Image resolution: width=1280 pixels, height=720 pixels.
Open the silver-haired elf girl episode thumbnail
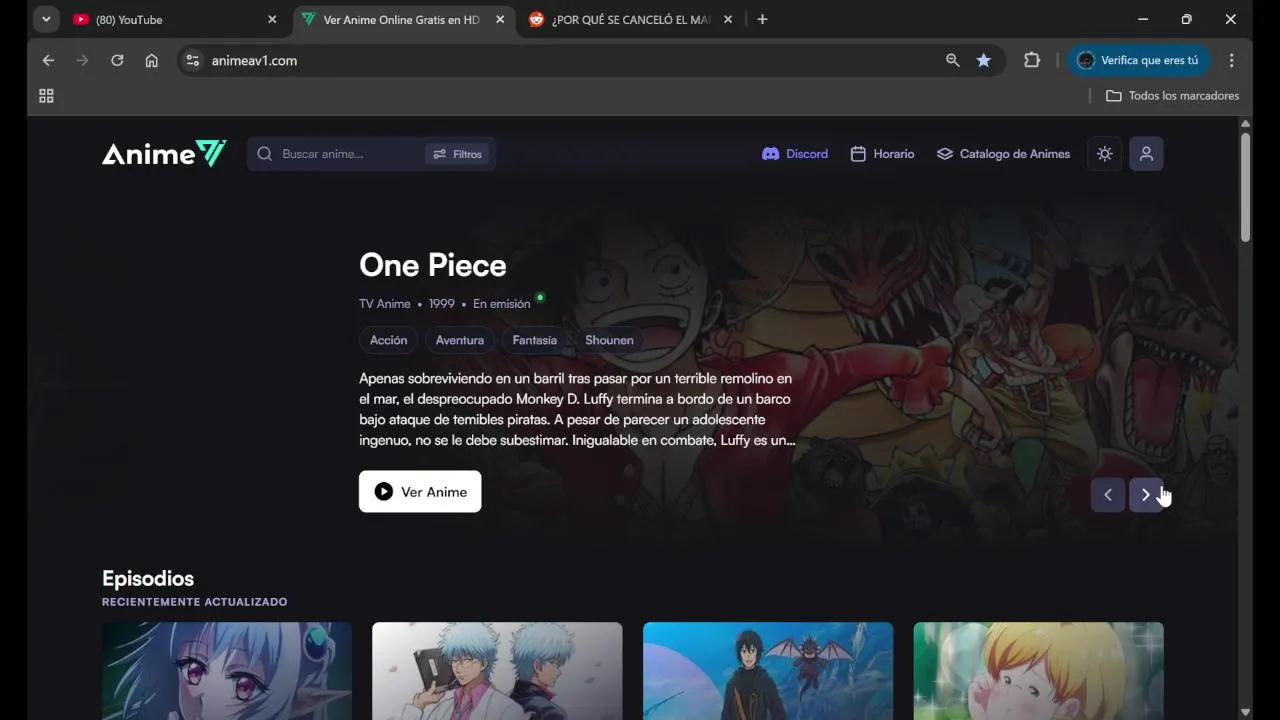click(x=227, y=671)
